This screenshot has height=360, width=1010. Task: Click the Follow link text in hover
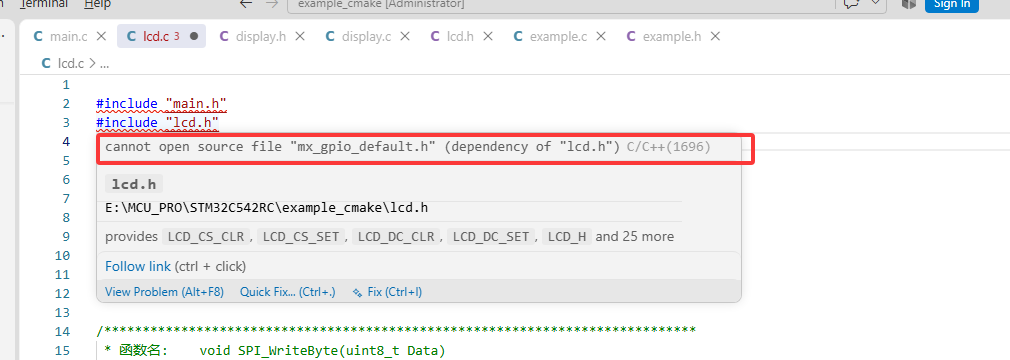(x=138, y=267)
